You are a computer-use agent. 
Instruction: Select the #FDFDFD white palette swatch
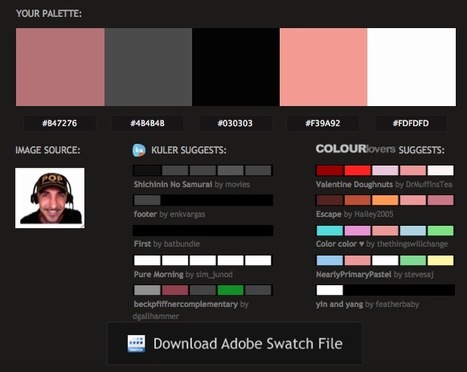click(411, 67)
